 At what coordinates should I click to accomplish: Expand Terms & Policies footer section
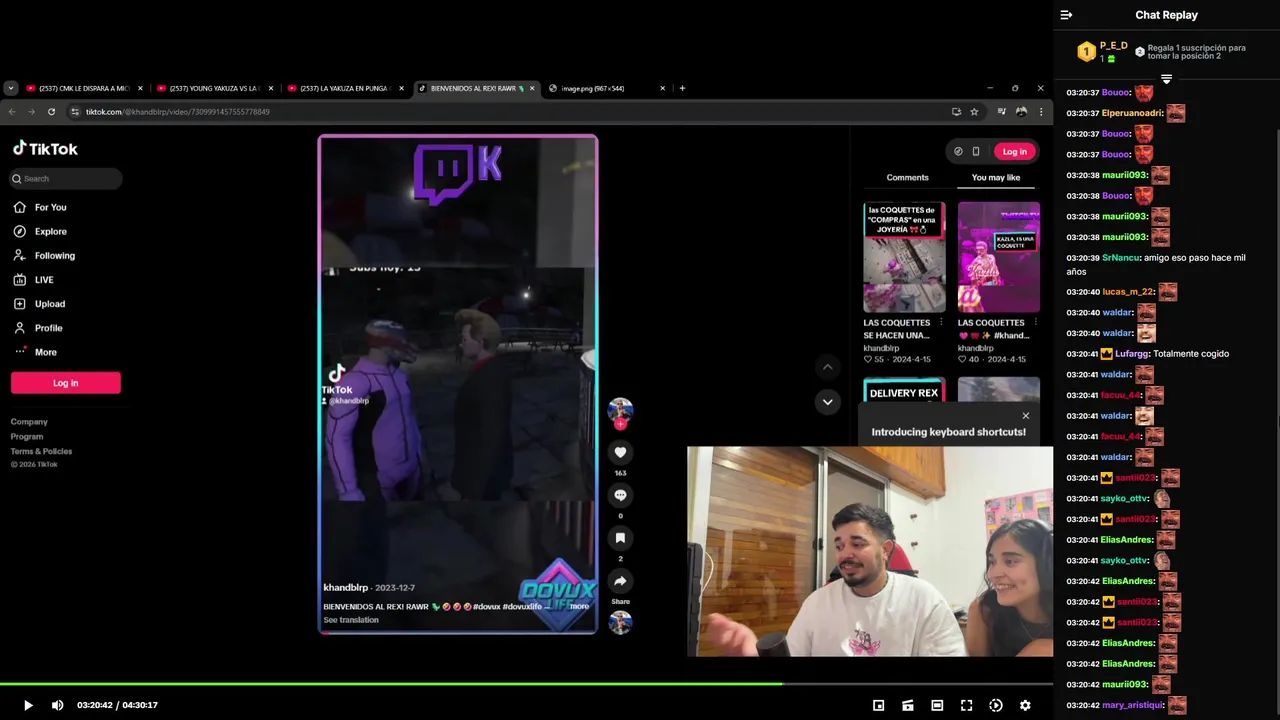pos(41,451)
